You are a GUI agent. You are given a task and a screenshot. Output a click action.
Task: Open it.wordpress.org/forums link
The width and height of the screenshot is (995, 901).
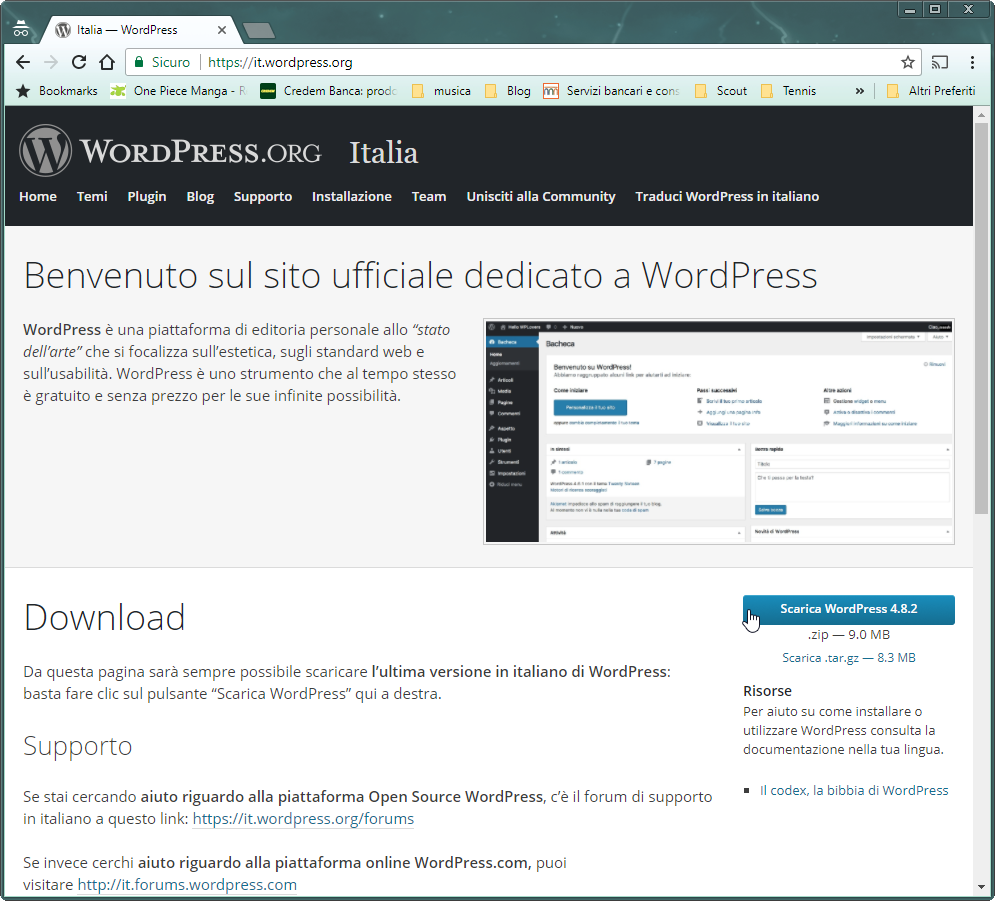point(303,819)
